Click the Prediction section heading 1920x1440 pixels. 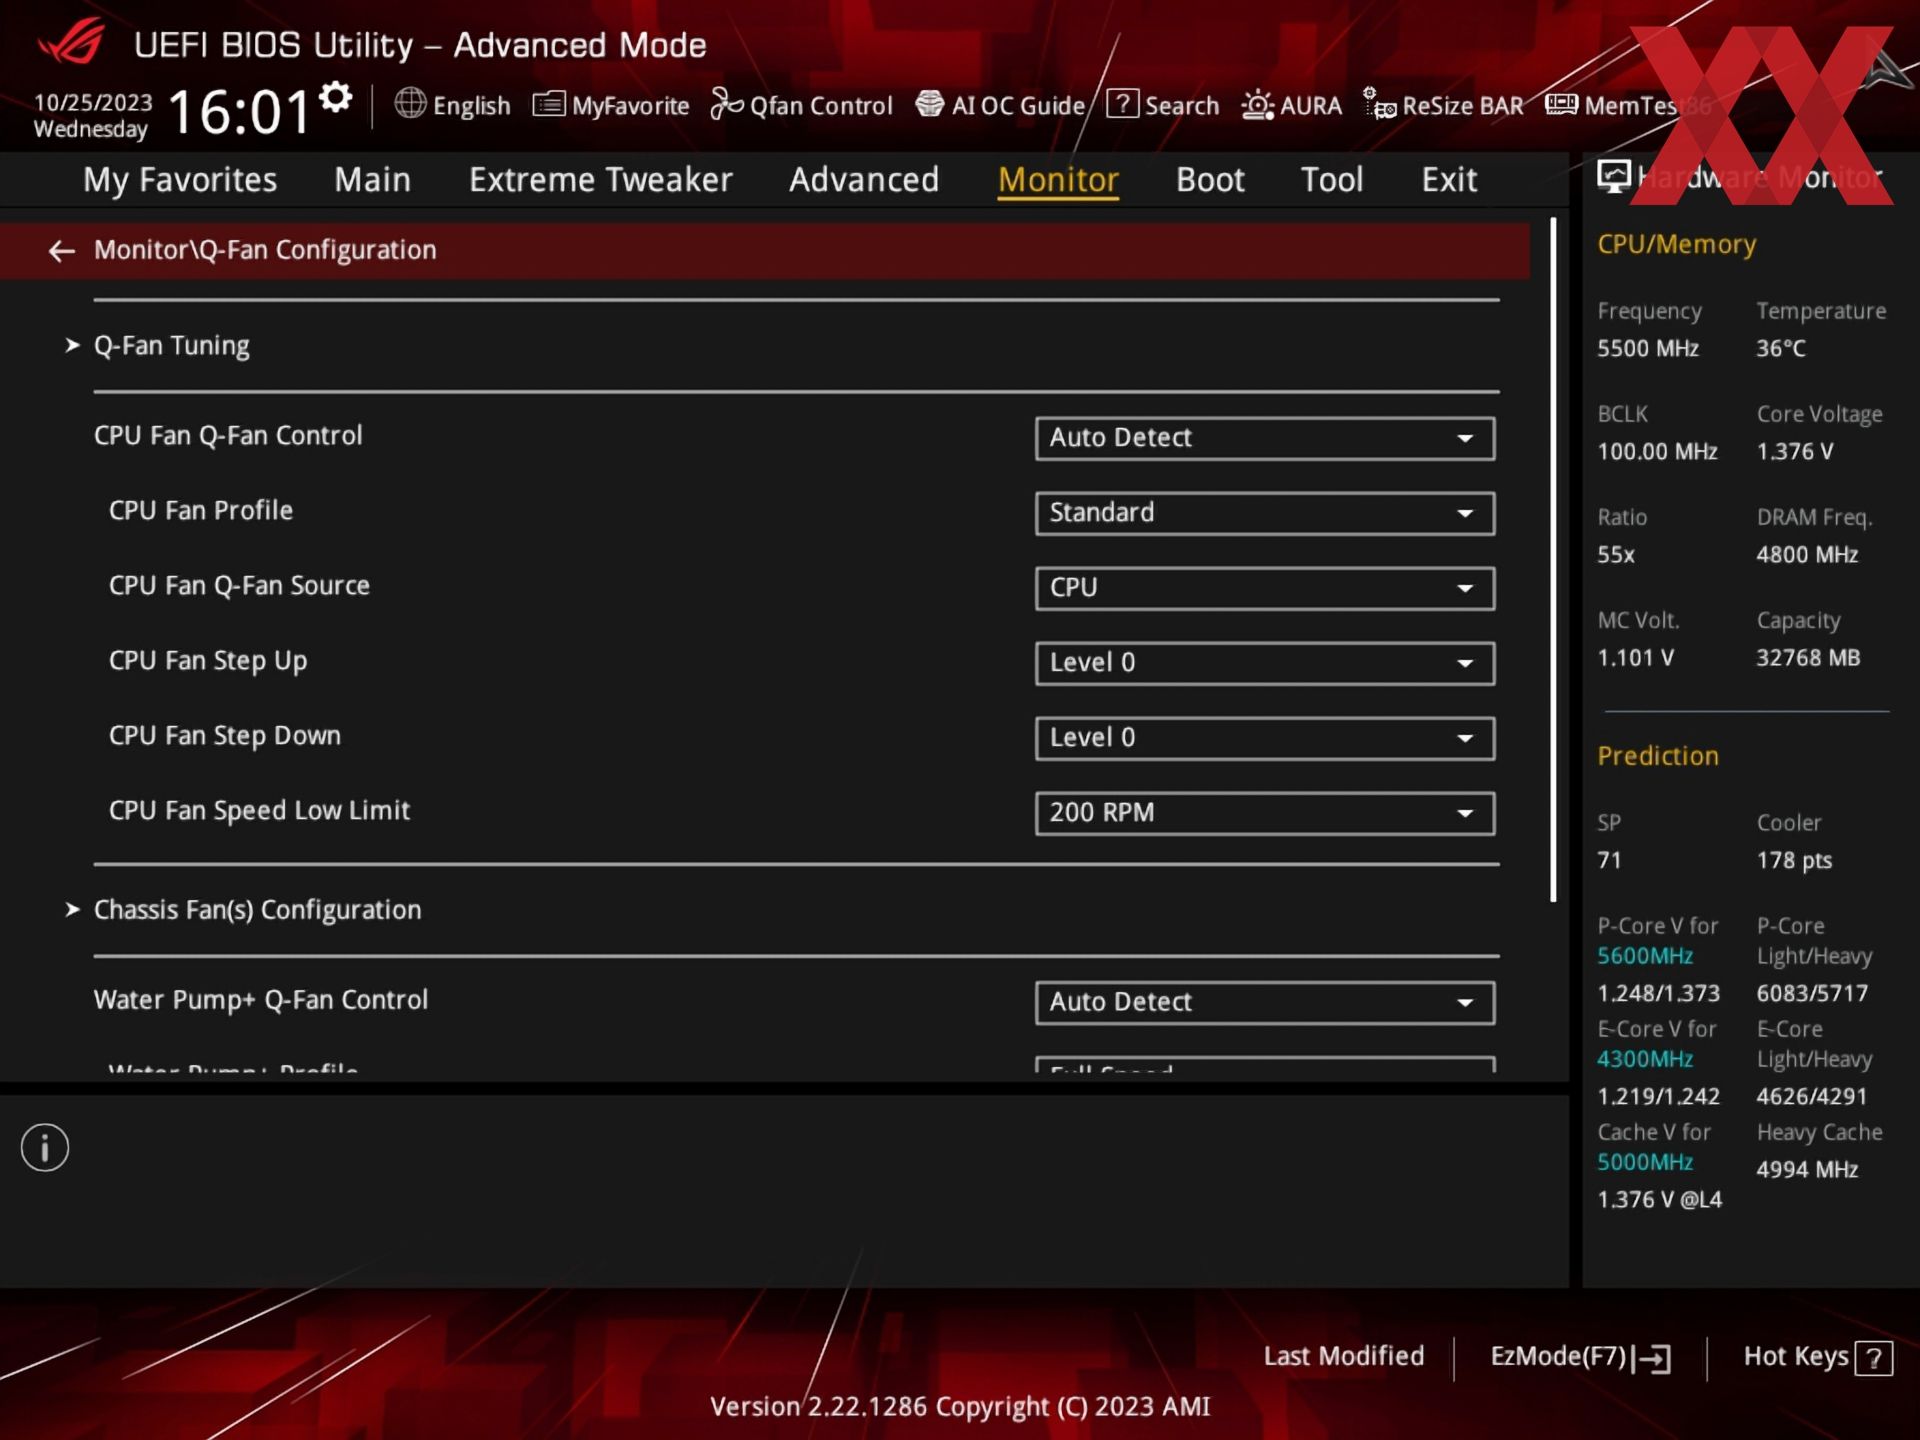click(1658, 756)
